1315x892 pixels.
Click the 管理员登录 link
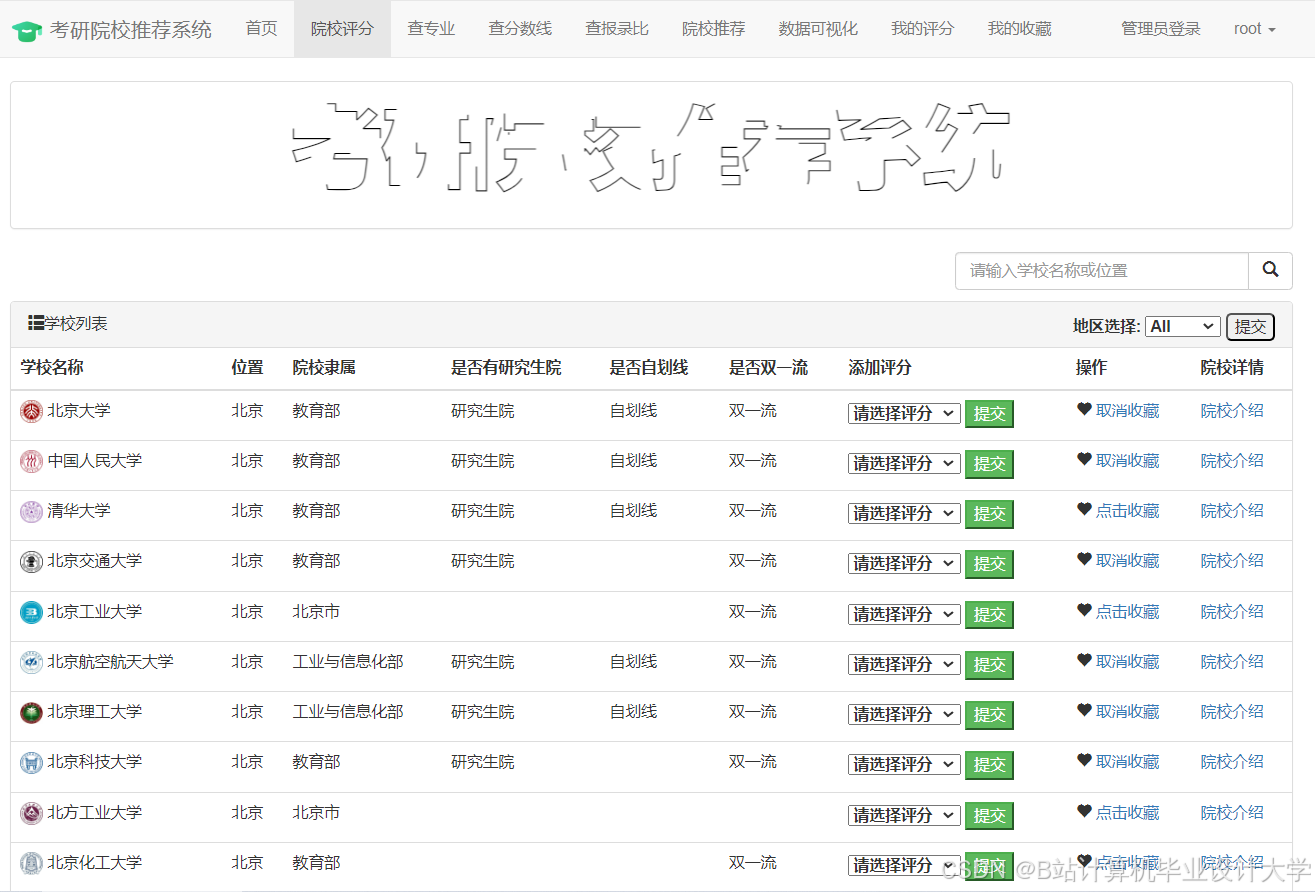tap(1161, 29)
